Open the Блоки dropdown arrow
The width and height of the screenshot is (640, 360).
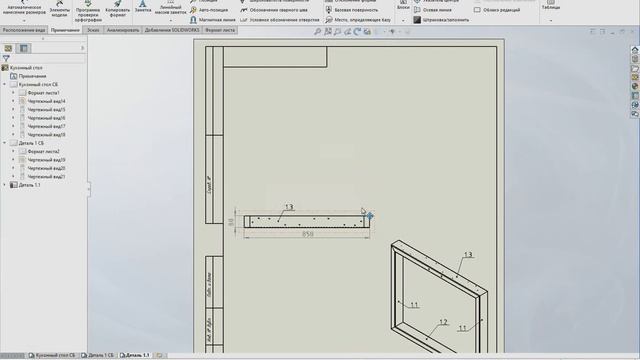click(403, 20)
